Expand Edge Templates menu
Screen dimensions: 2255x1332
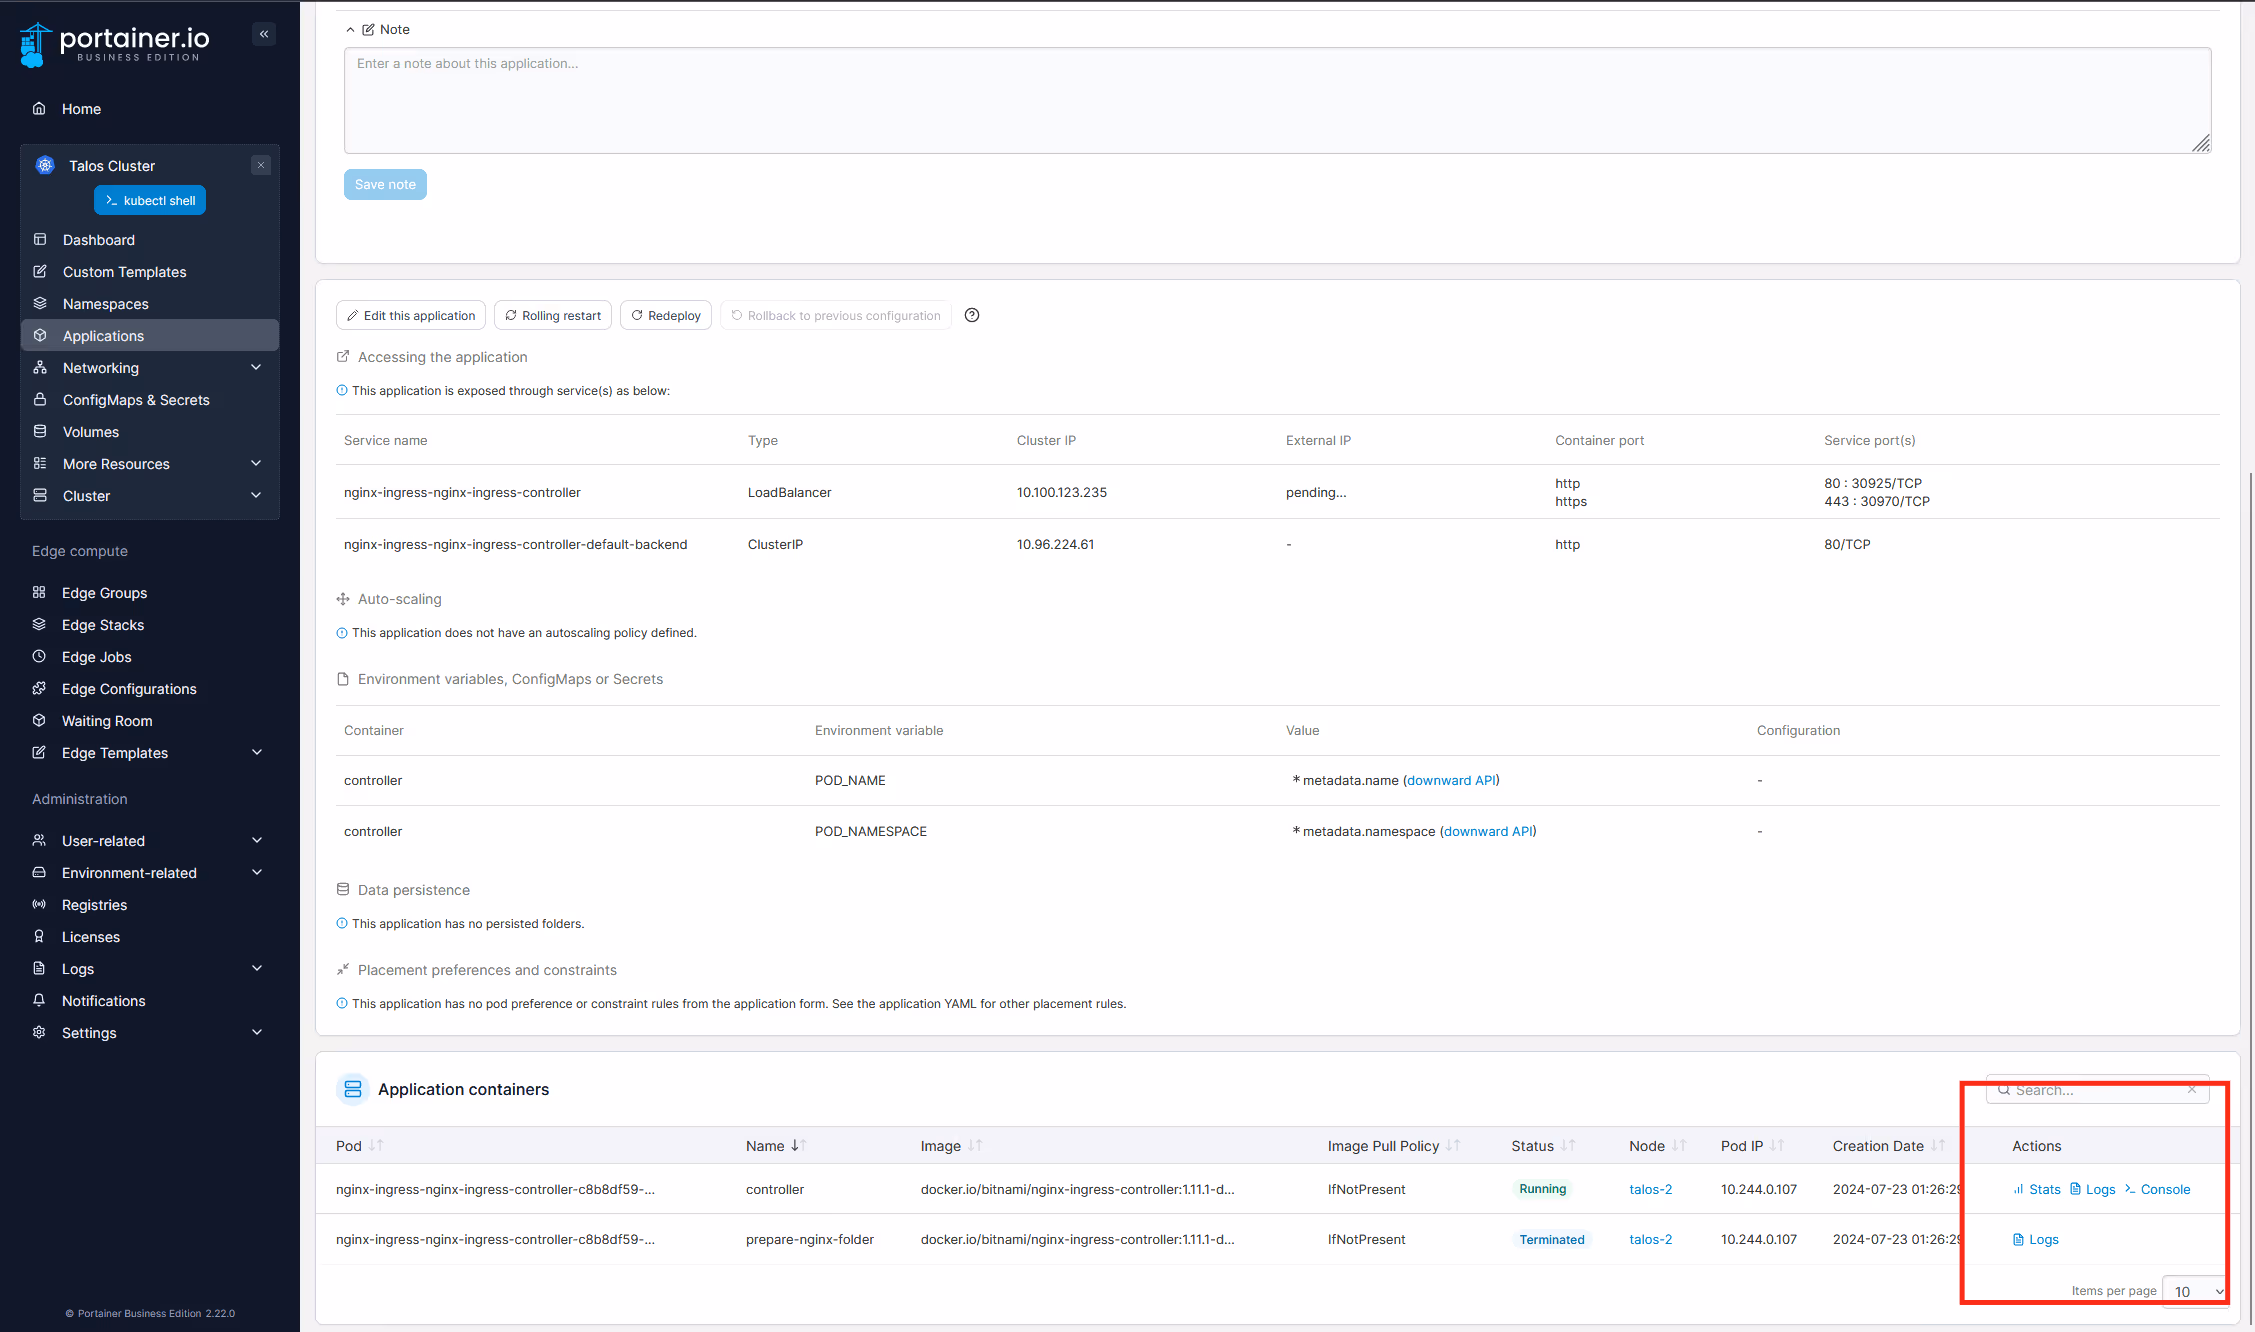pyautogui.click(x=150, y=753)
